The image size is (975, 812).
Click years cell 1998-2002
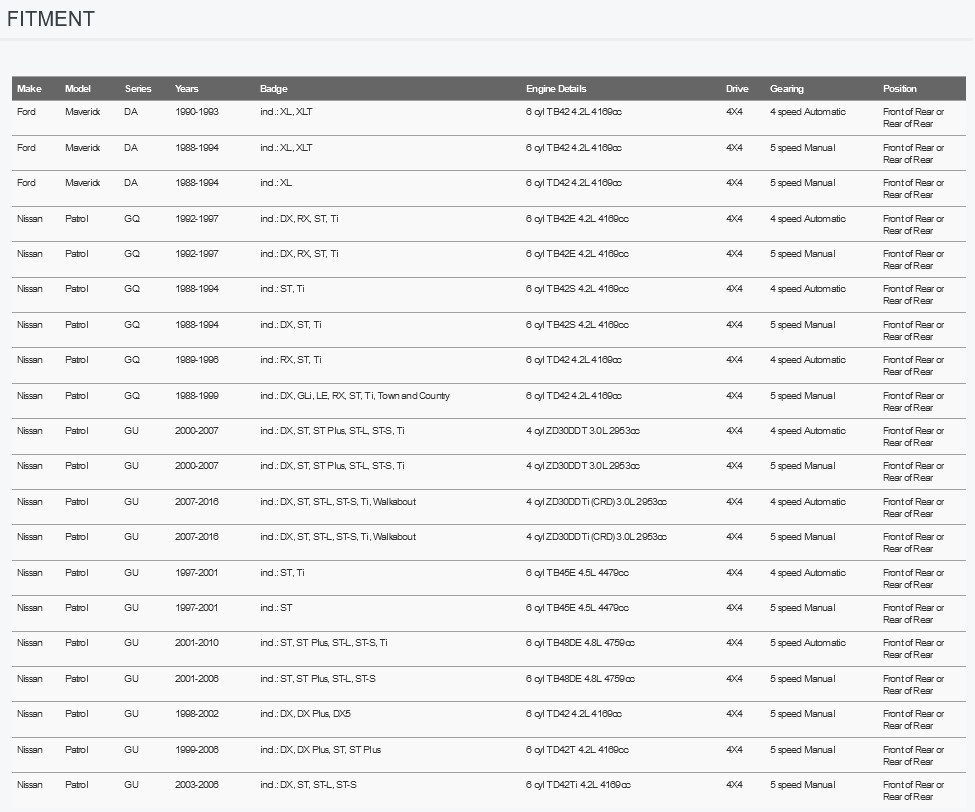[x=197, y=714]
